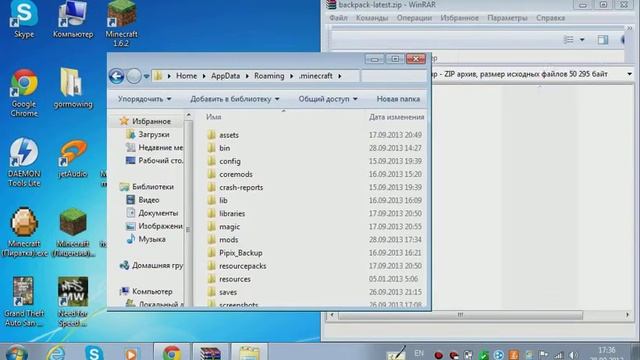The height and width of the screenshot is (360, 640).
Task: Open the recent locations dropdown arrow
Action: tap(147, 76)
